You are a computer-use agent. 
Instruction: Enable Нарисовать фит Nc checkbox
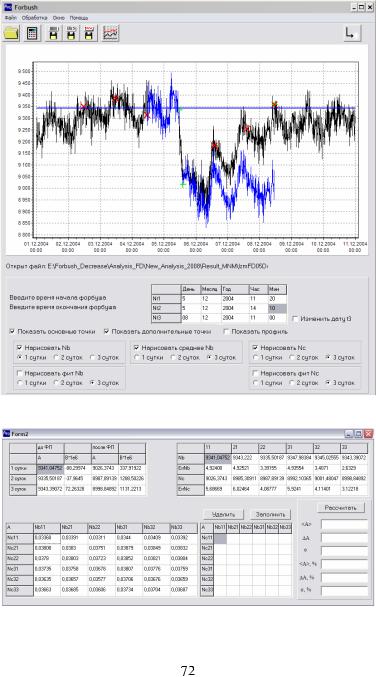pyautogui.click(x=255, y=373)
